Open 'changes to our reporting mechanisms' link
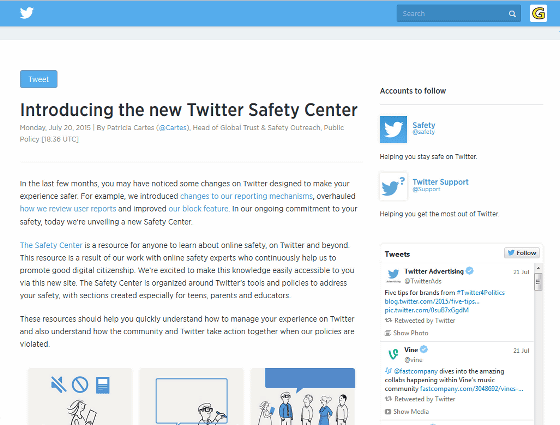 (246, 196)
